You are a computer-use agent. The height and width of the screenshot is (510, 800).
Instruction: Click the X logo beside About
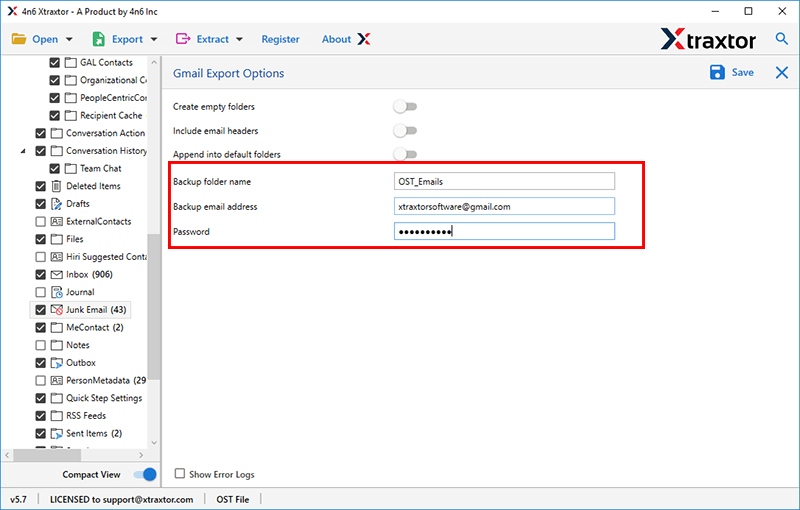364,39
